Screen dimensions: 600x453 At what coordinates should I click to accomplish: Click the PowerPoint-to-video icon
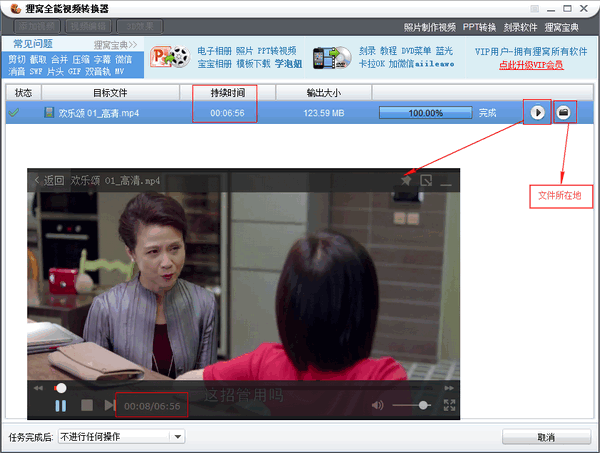(170, 57)
